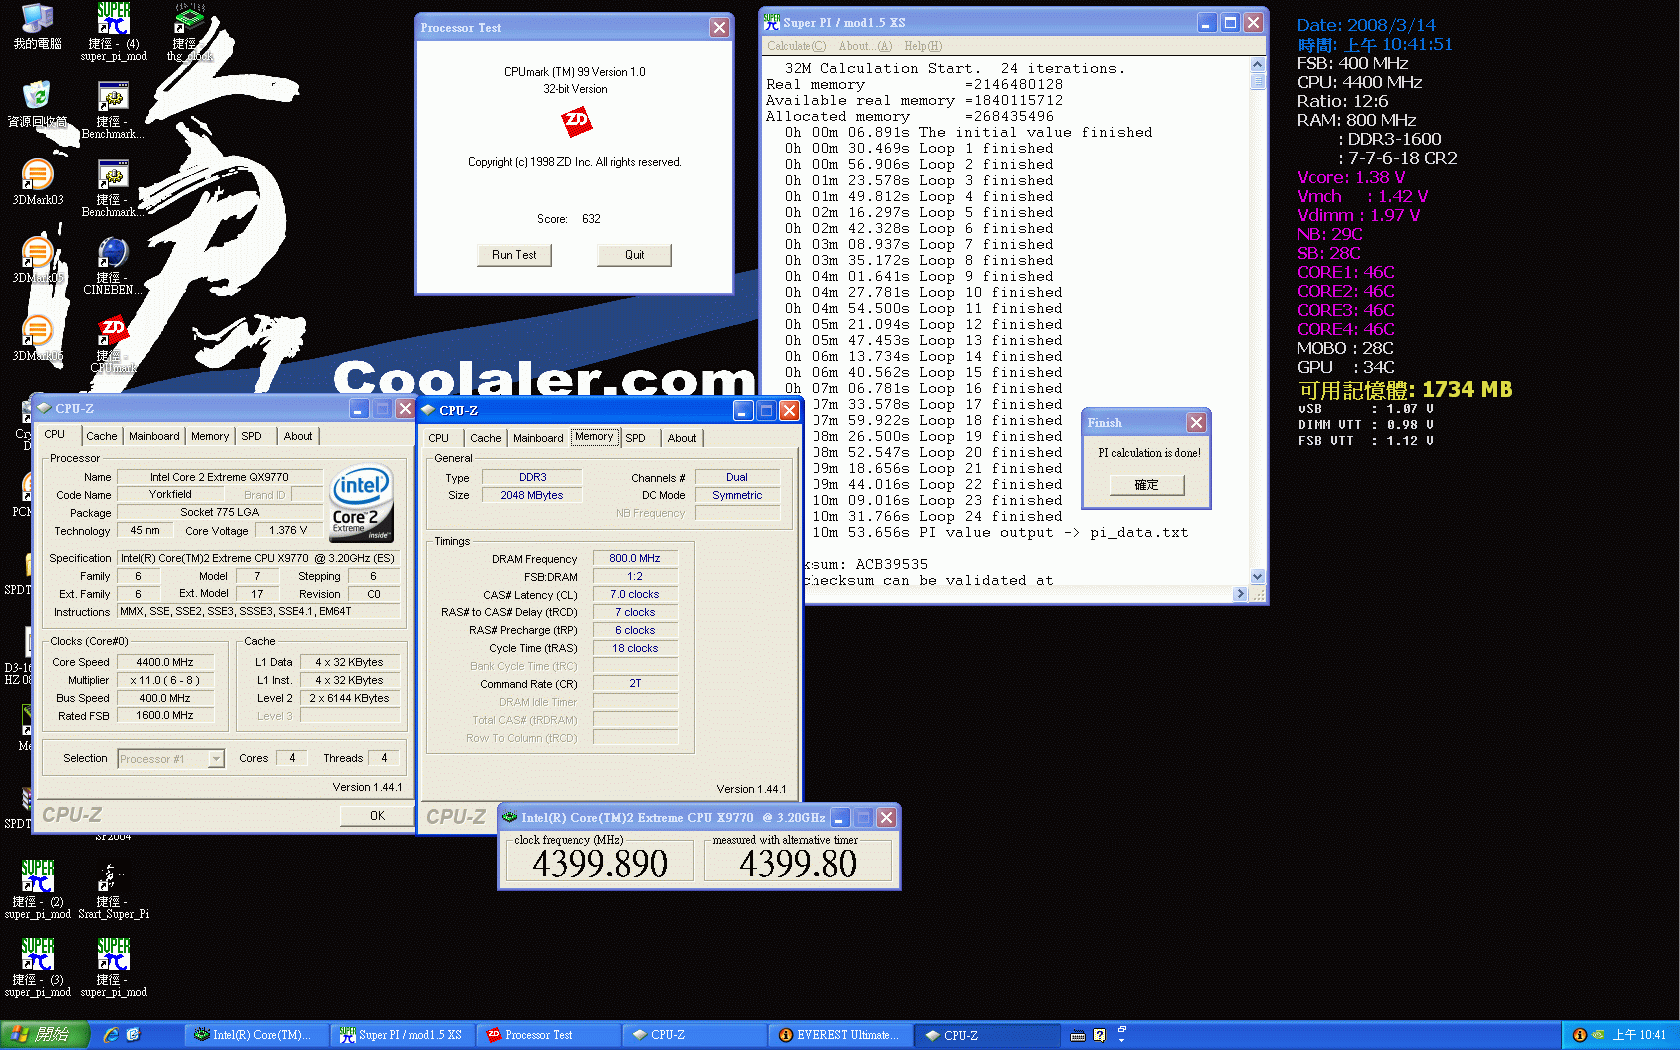Click the Start button on taskbar

(45, 1035)
